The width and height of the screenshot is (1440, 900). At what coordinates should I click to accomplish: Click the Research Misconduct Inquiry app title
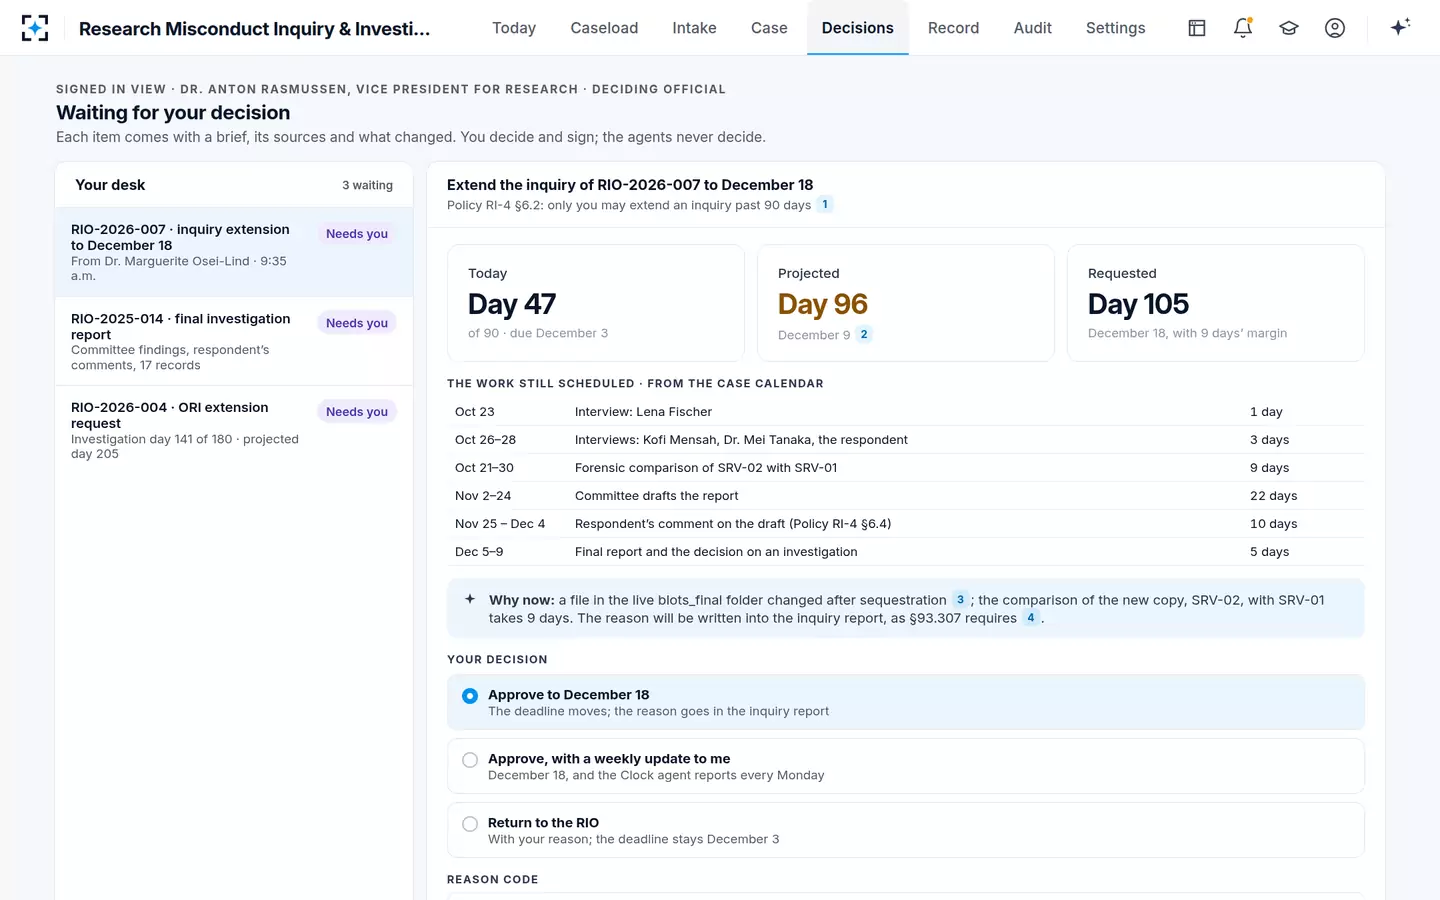254,29
